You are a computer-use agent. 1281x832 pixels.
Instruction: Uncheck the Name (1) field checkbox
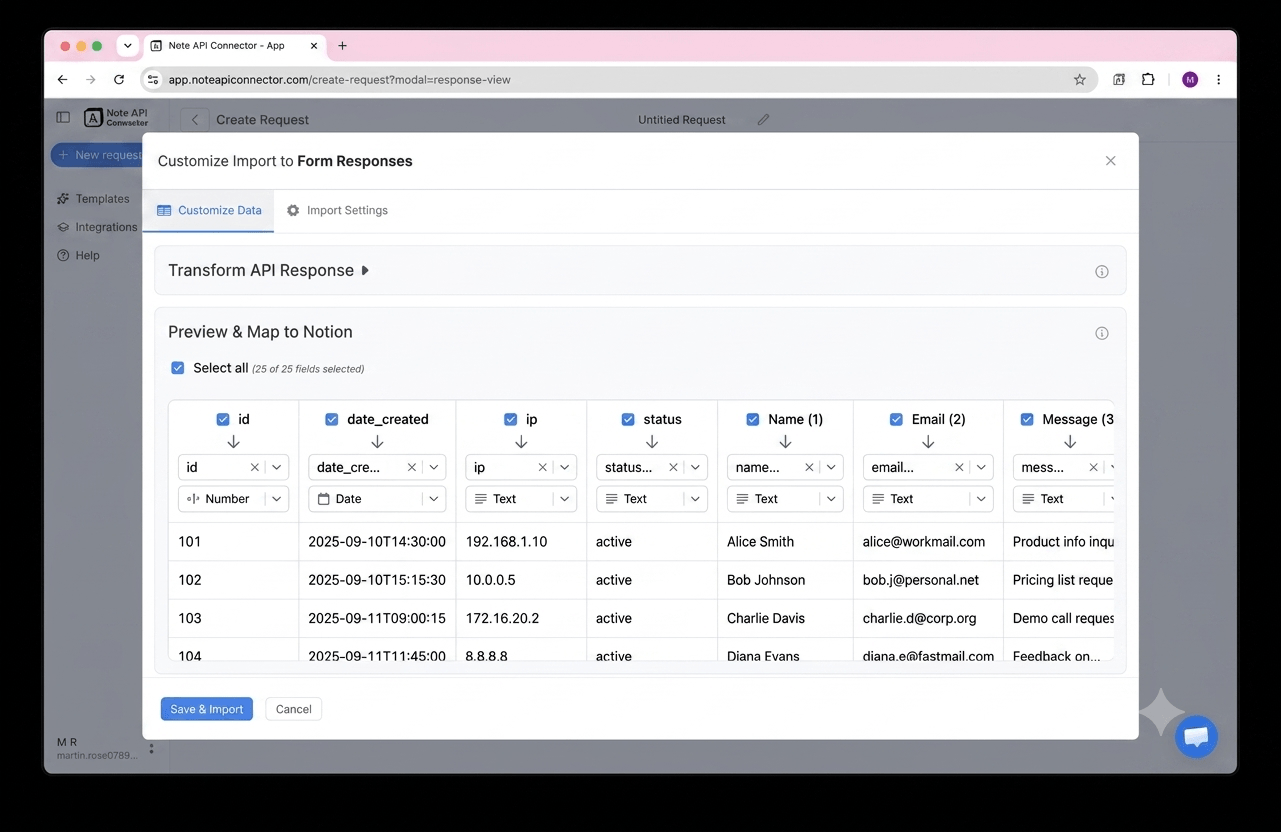pyautogui.click(x=753, y=420)
